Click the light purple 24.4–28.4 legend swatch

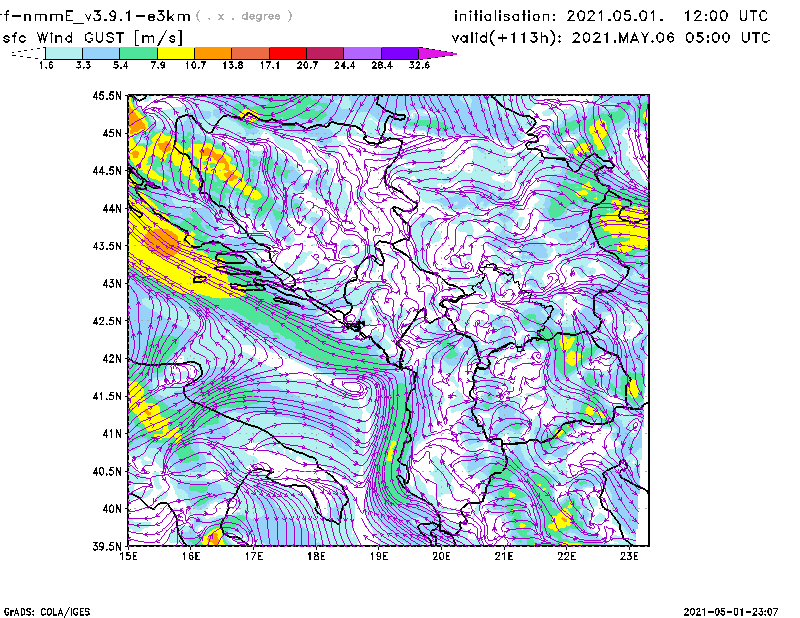[x=363, y=53]
